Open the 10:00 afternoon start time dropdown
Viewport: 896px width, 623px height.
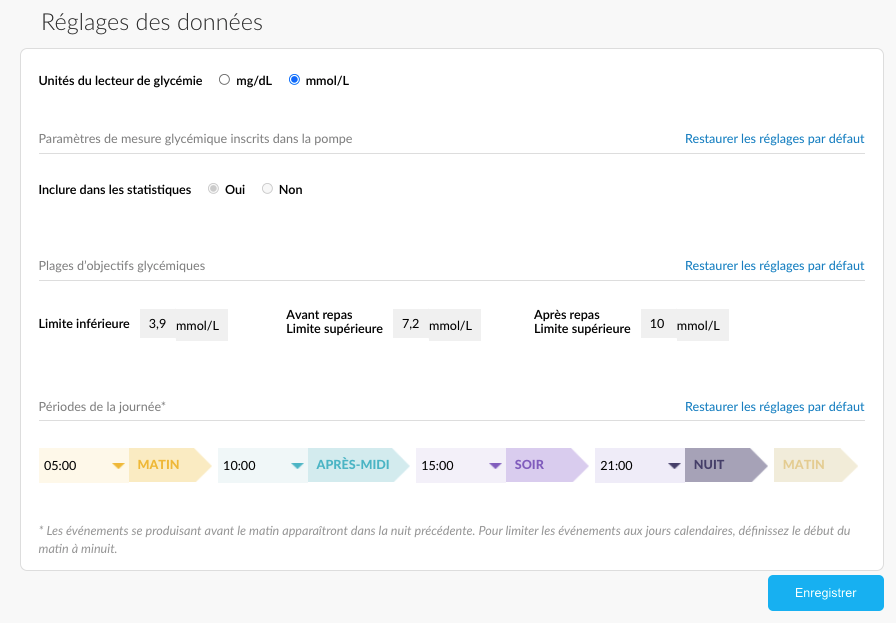(263, 465)
